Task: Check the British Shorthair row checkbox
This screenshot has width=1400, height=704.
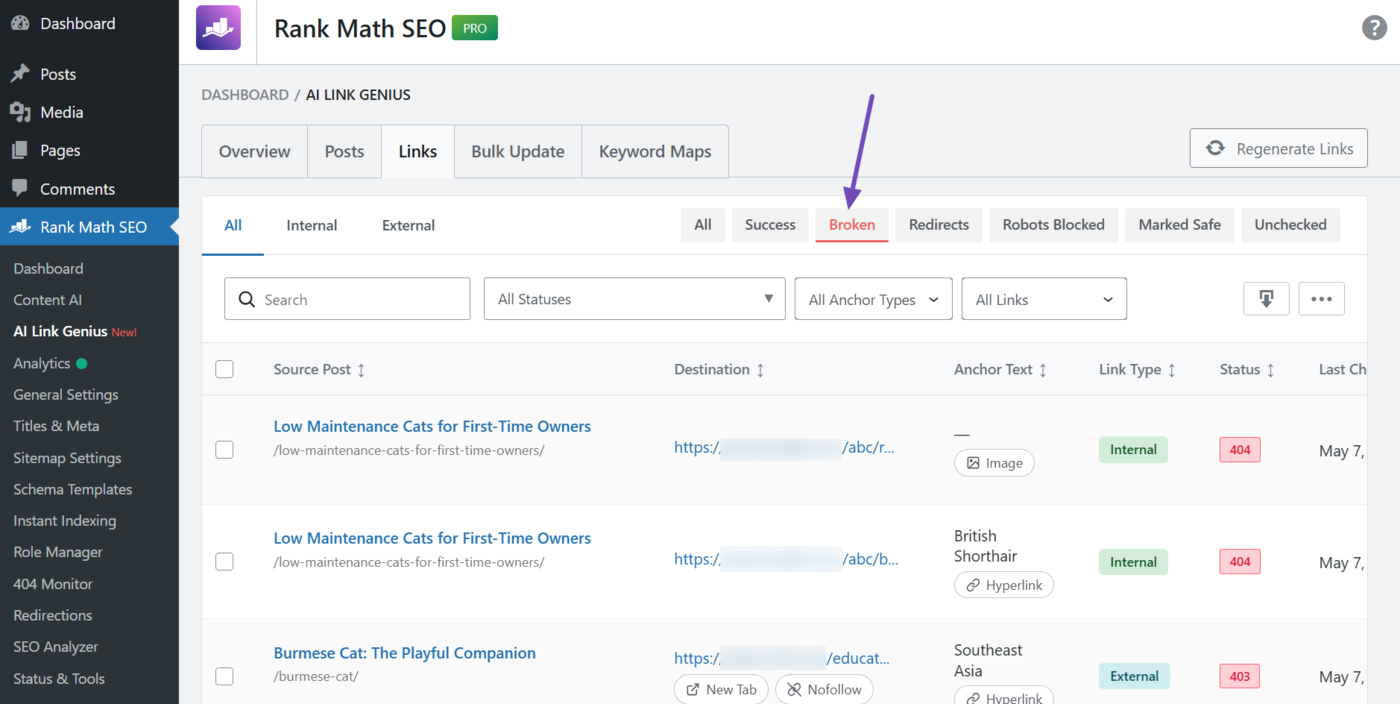Action: pyautogui.click(x=224, y=562)
